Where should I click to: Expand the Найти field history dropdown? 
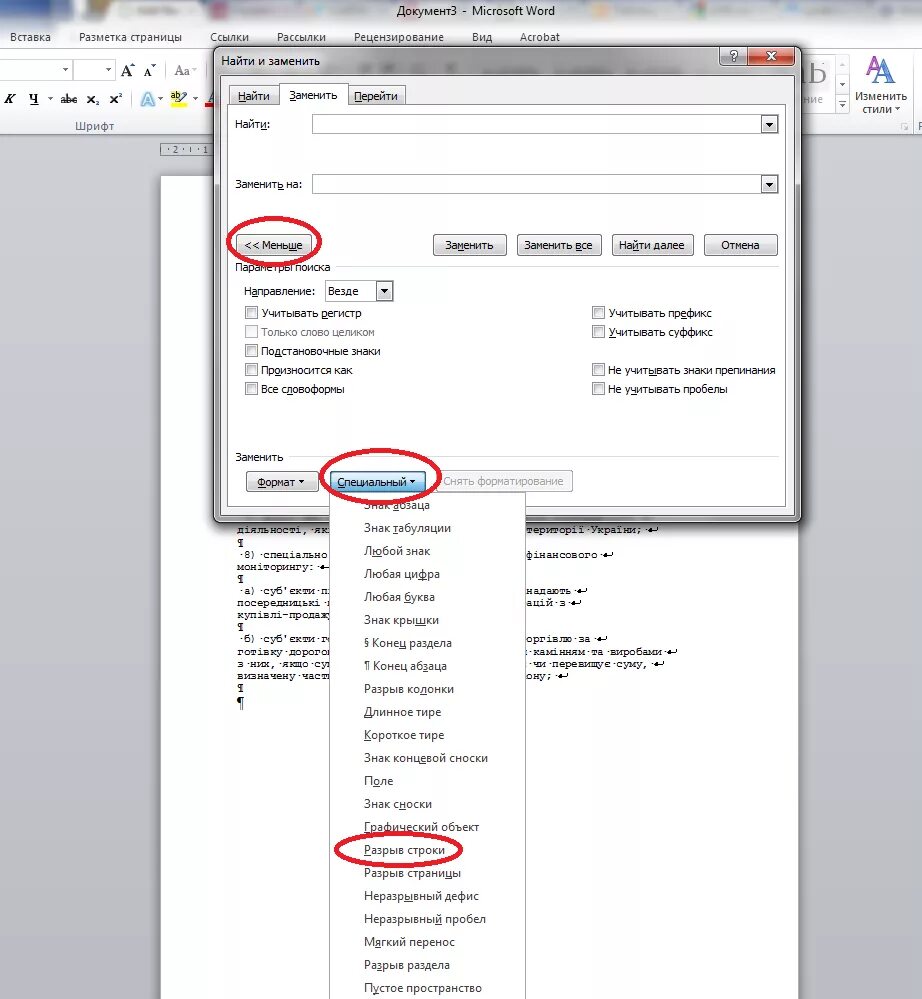click(769, 124)
